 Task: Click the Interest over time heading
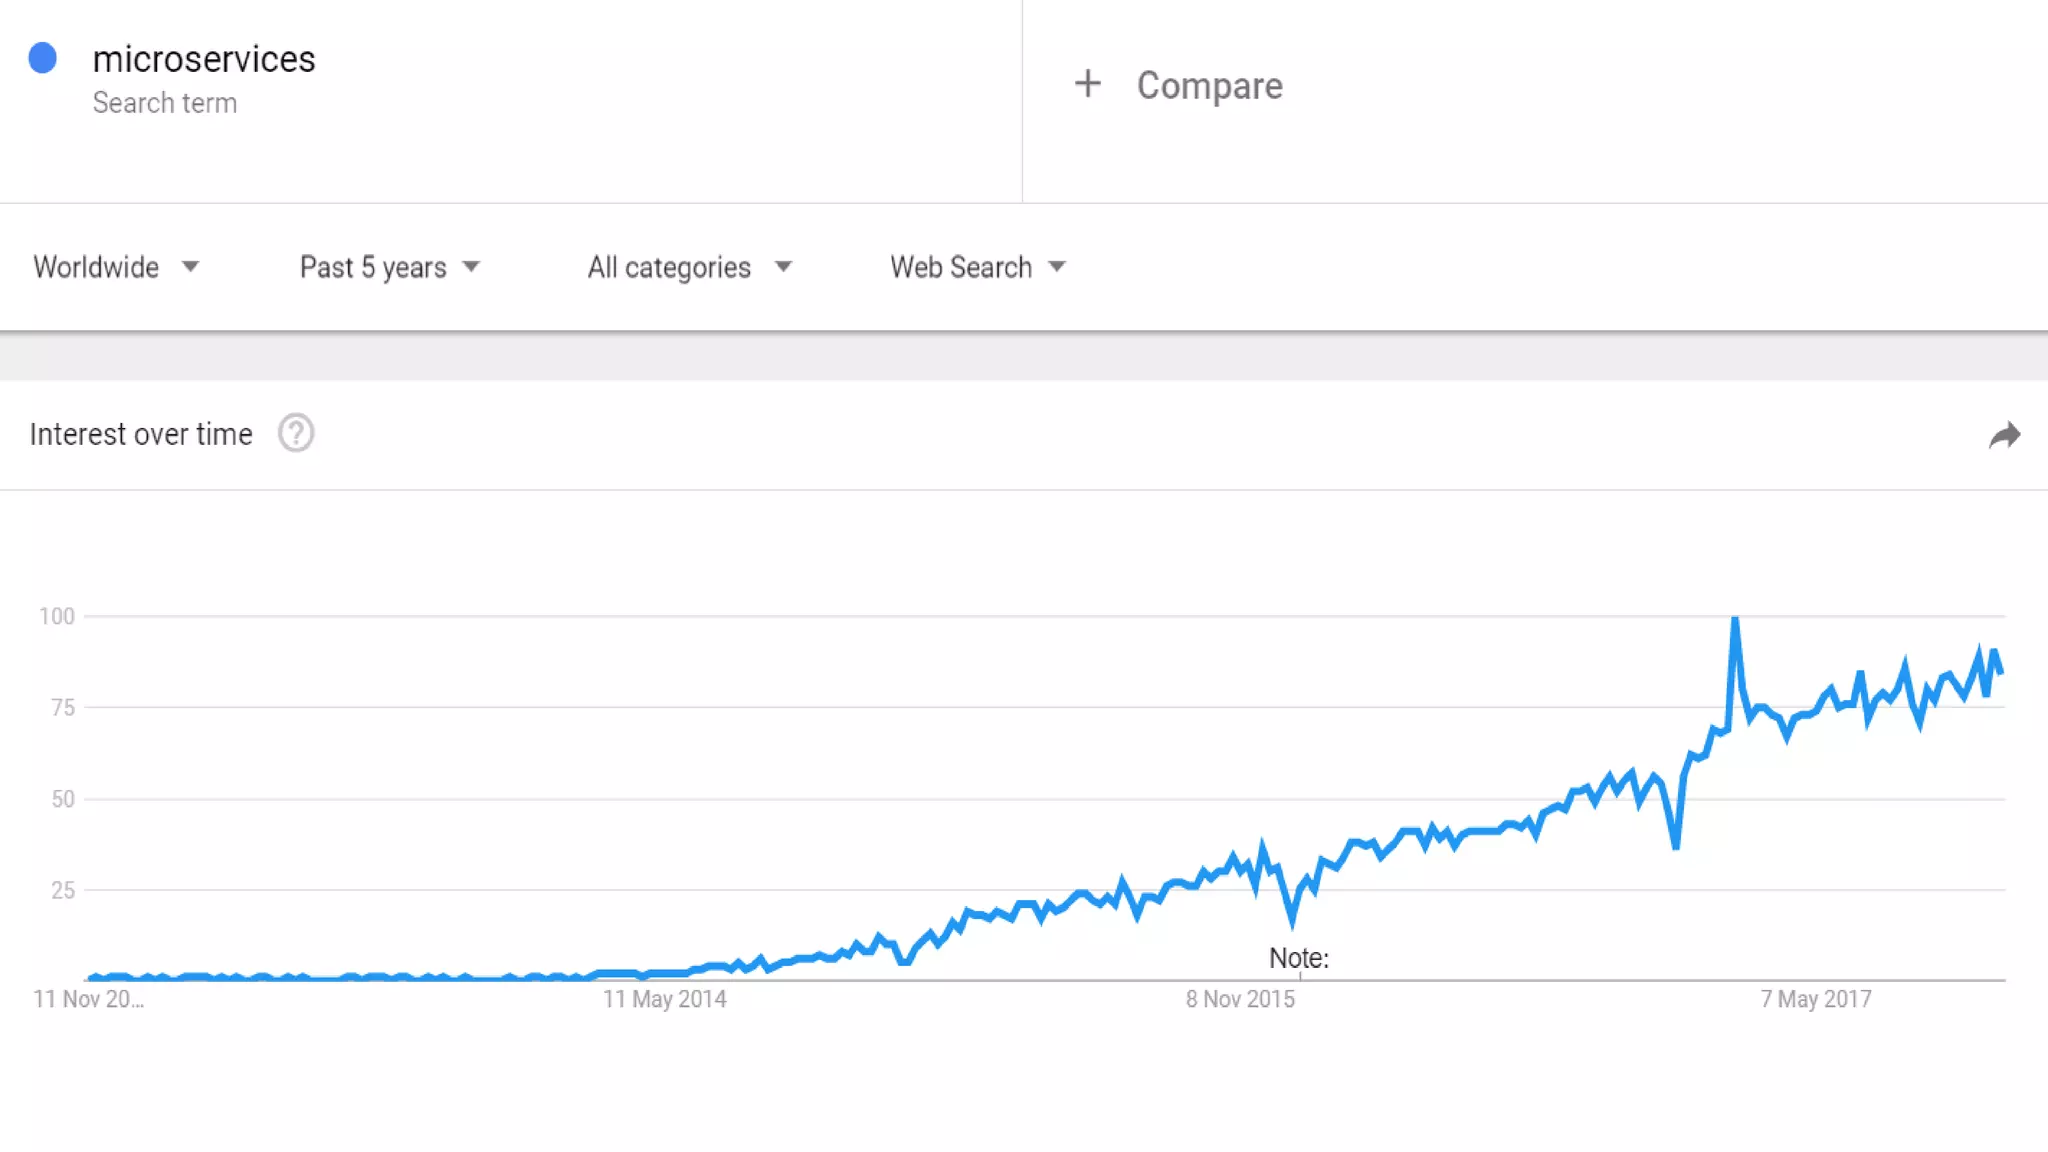pos(141,434)
